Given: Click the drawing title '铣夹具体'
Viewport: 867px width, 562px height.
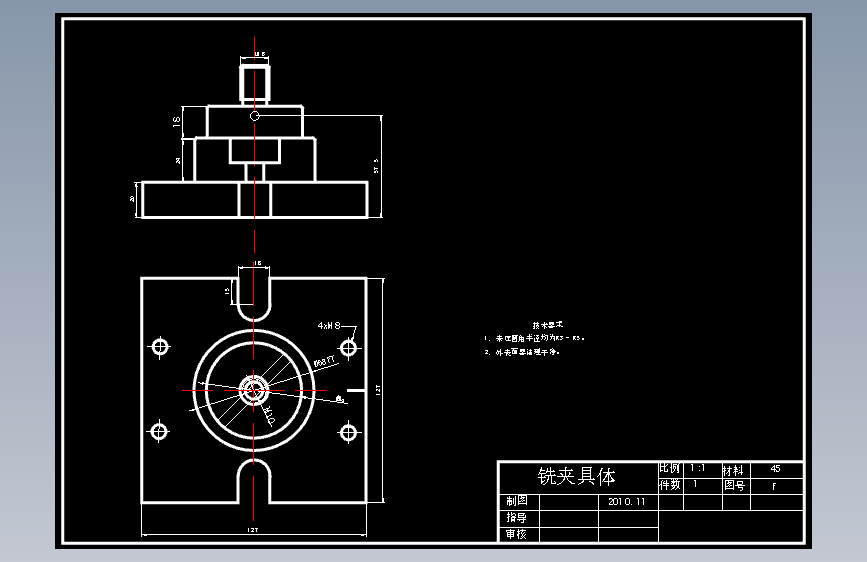Looking at the screenshot, I should pos(576,476).
